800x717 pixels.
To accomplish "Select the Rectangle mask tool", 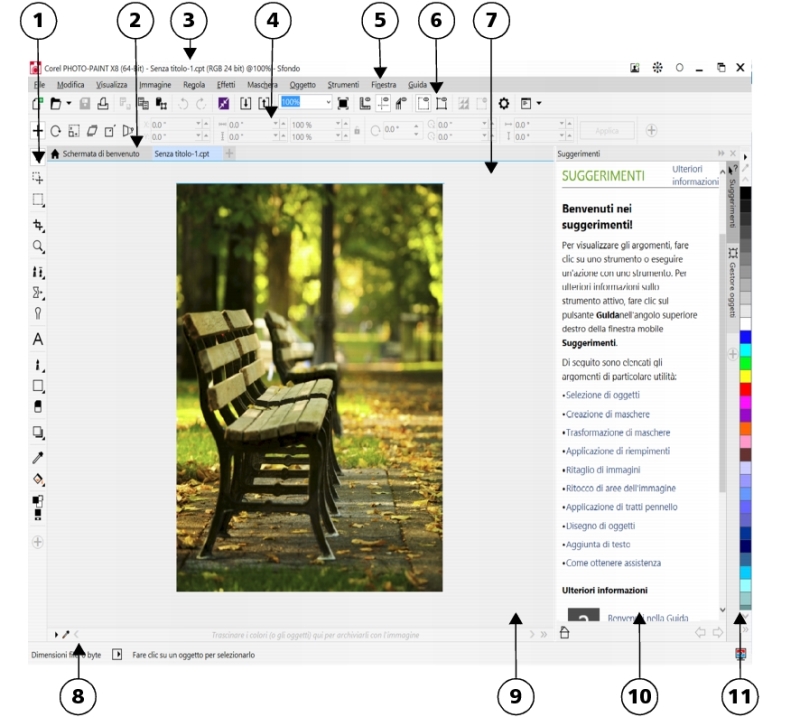I will click(38, 201).
